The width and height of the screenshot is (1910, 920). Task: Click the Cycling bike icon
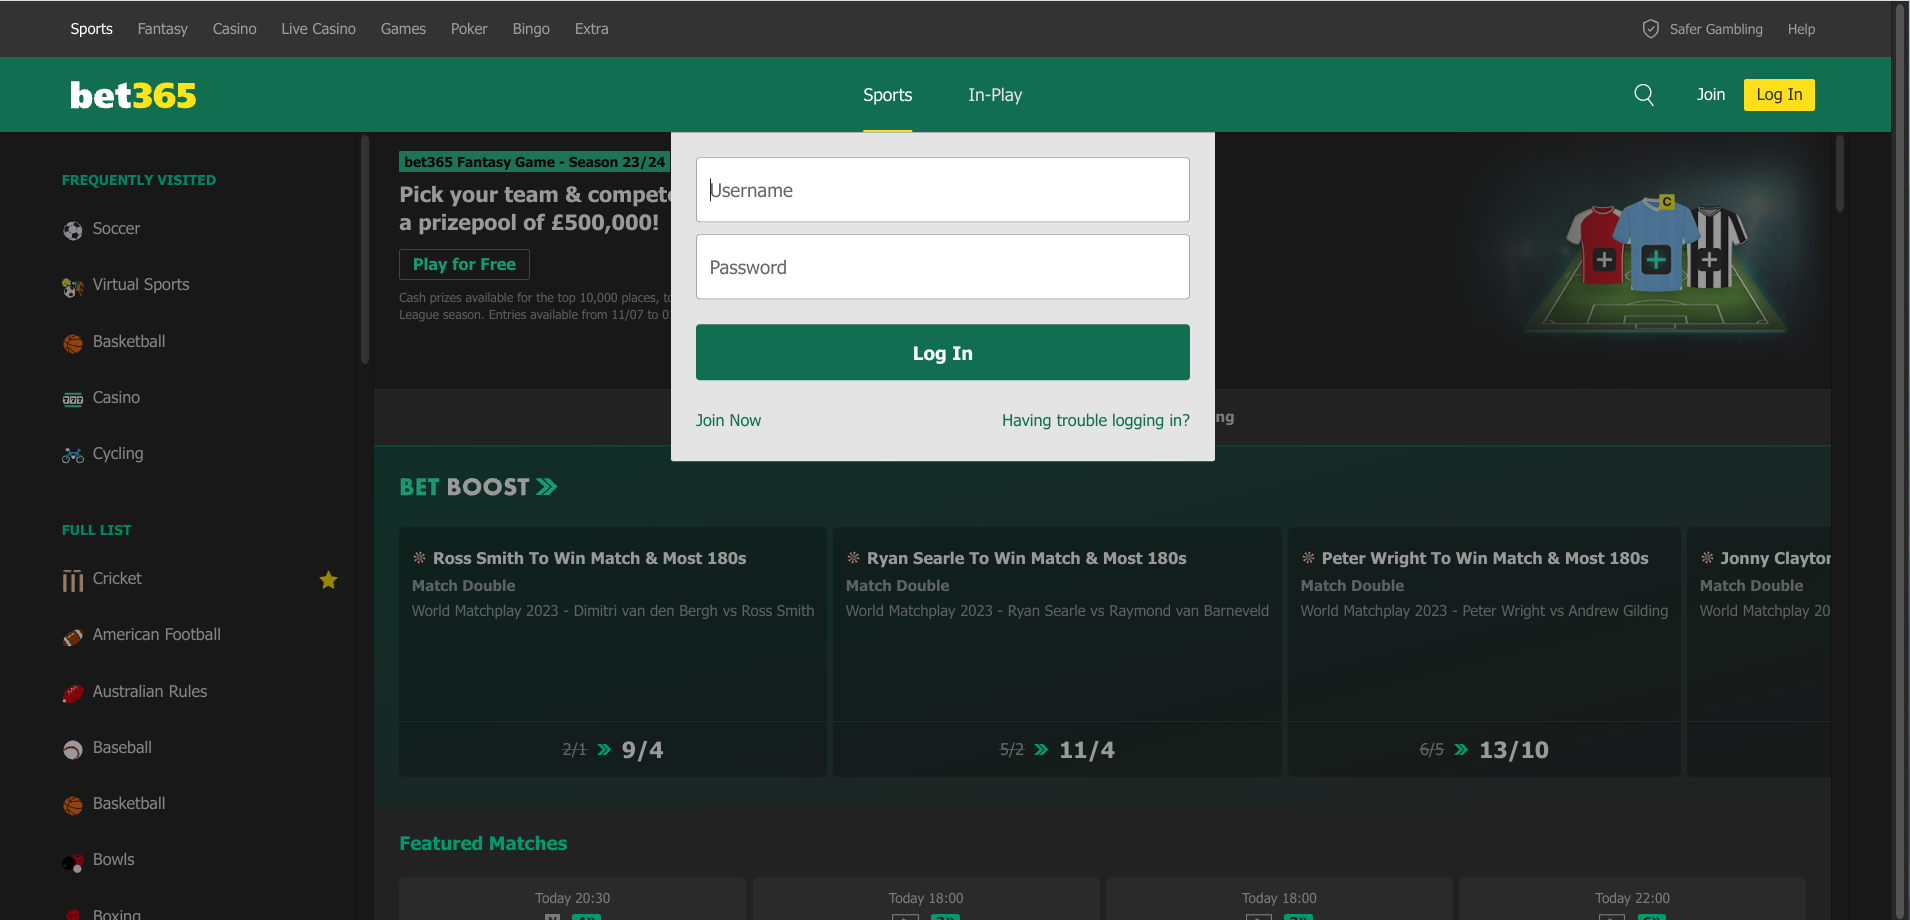pos(73,455)
